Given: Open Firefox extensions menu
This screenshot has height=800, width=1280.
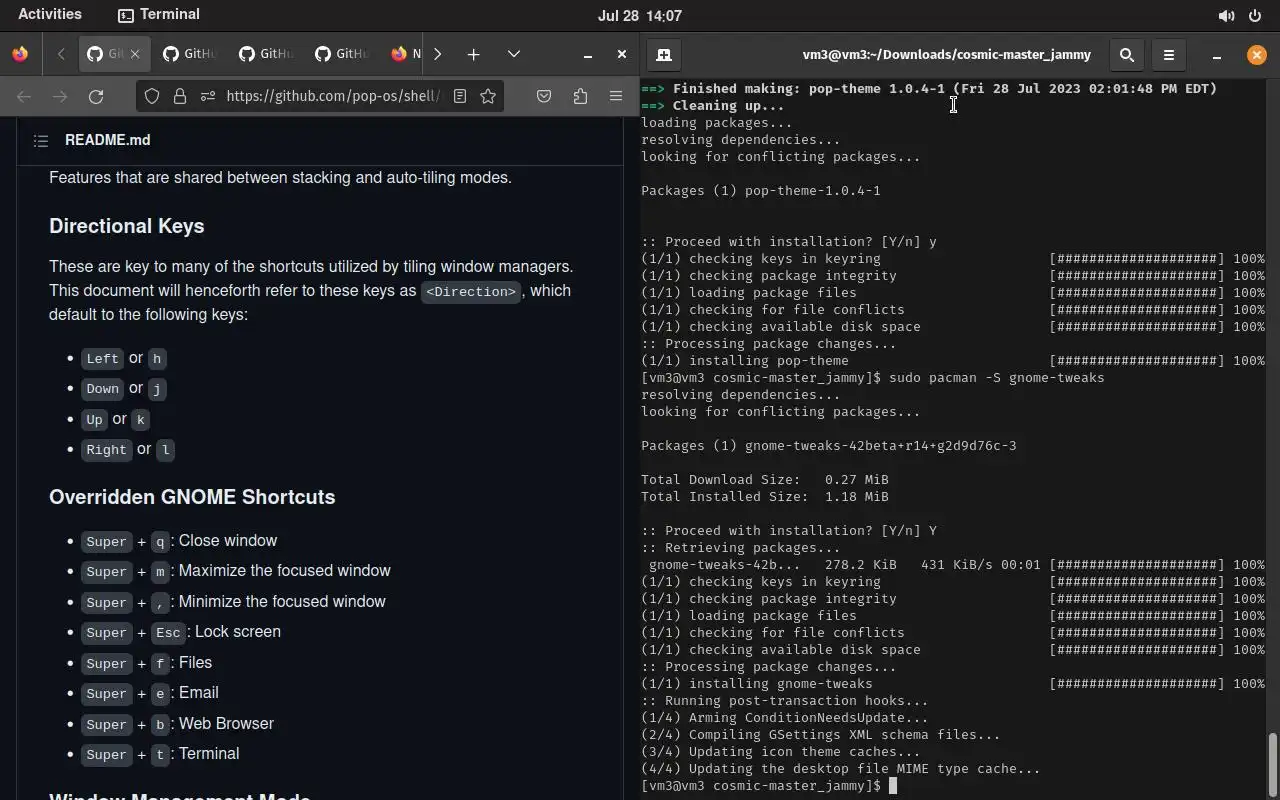Looking at the screenshot, I should click(580, 96).
